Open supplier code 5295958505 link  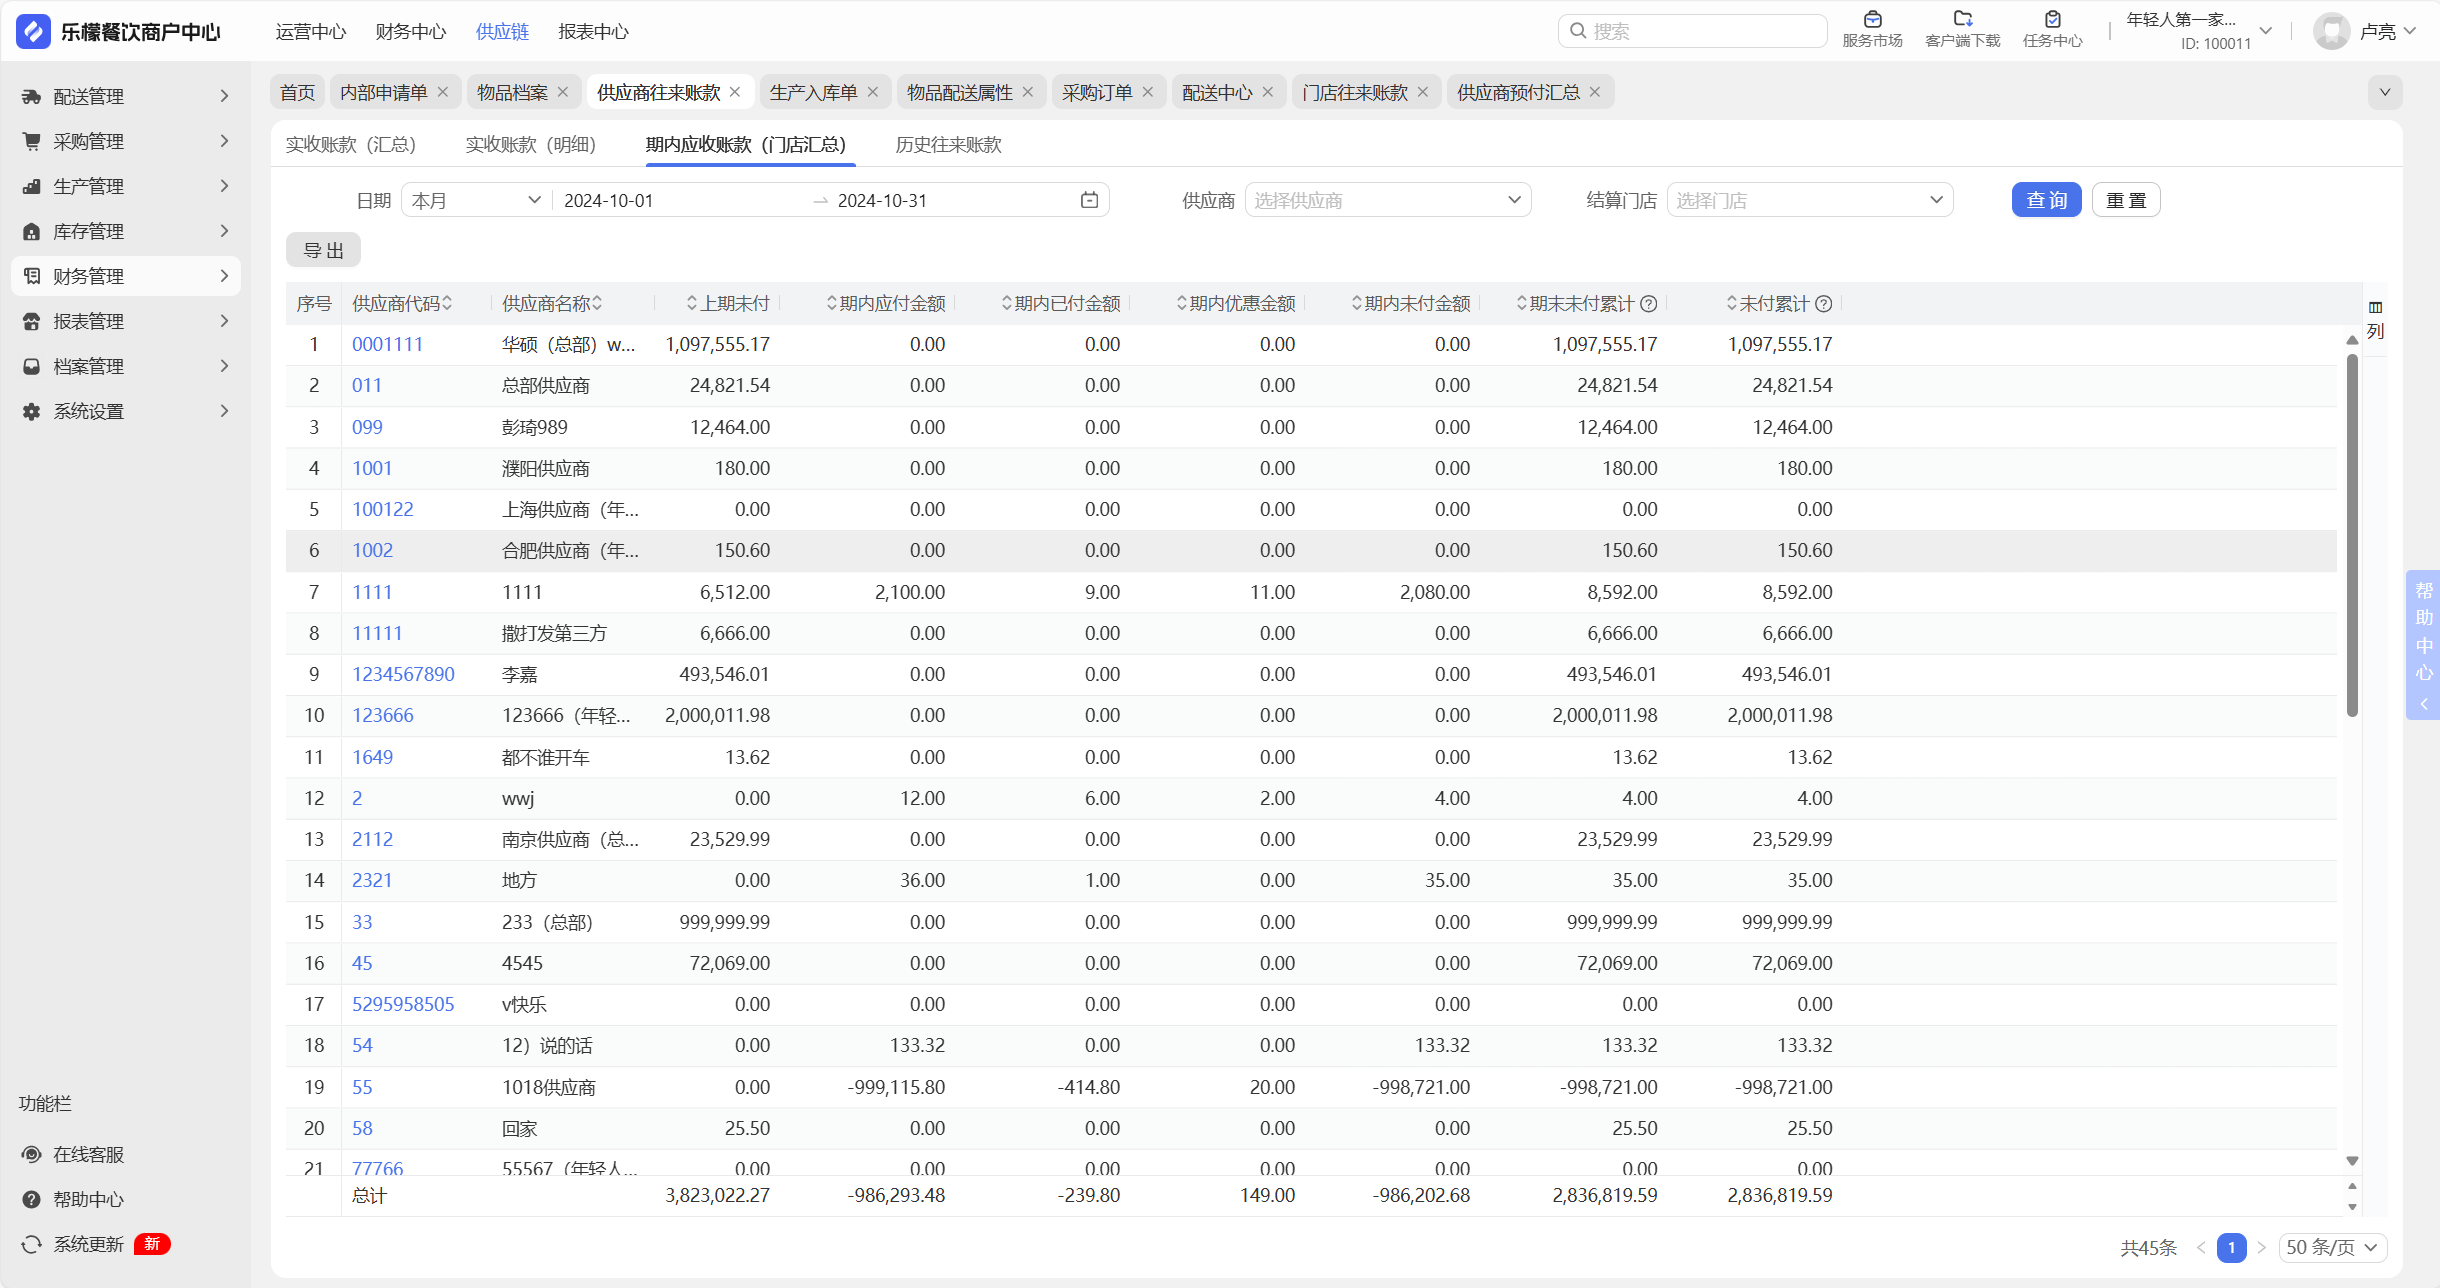click(x=403, y=1004)
